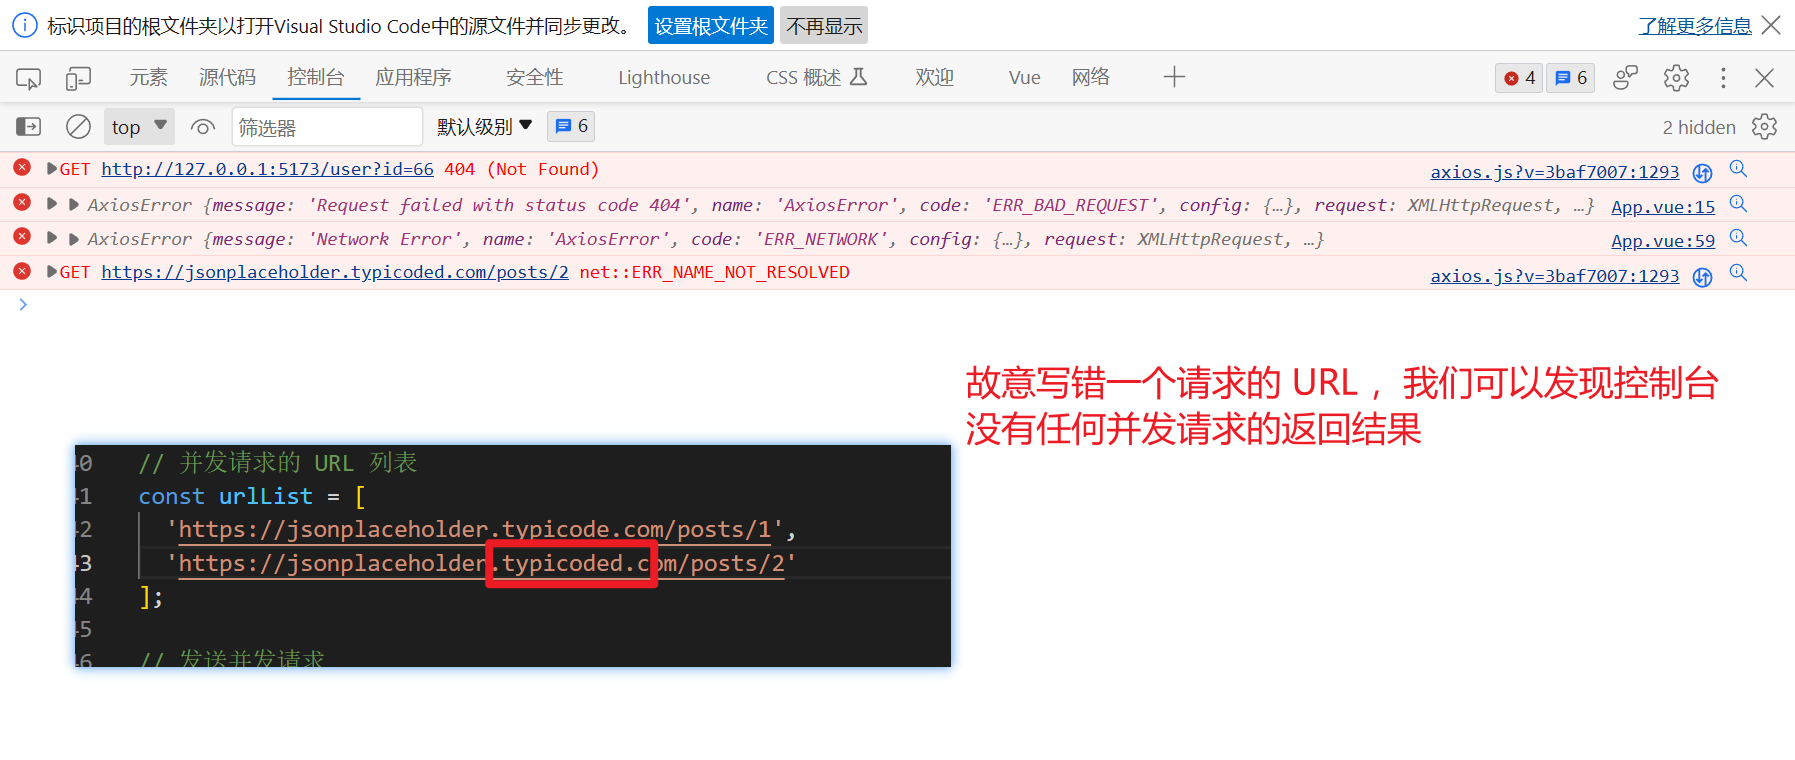This screenshot has height=760, width=1795.
Task: Switch to the 元素 tab
Action: pyautogui.click(x=148, y=78)
